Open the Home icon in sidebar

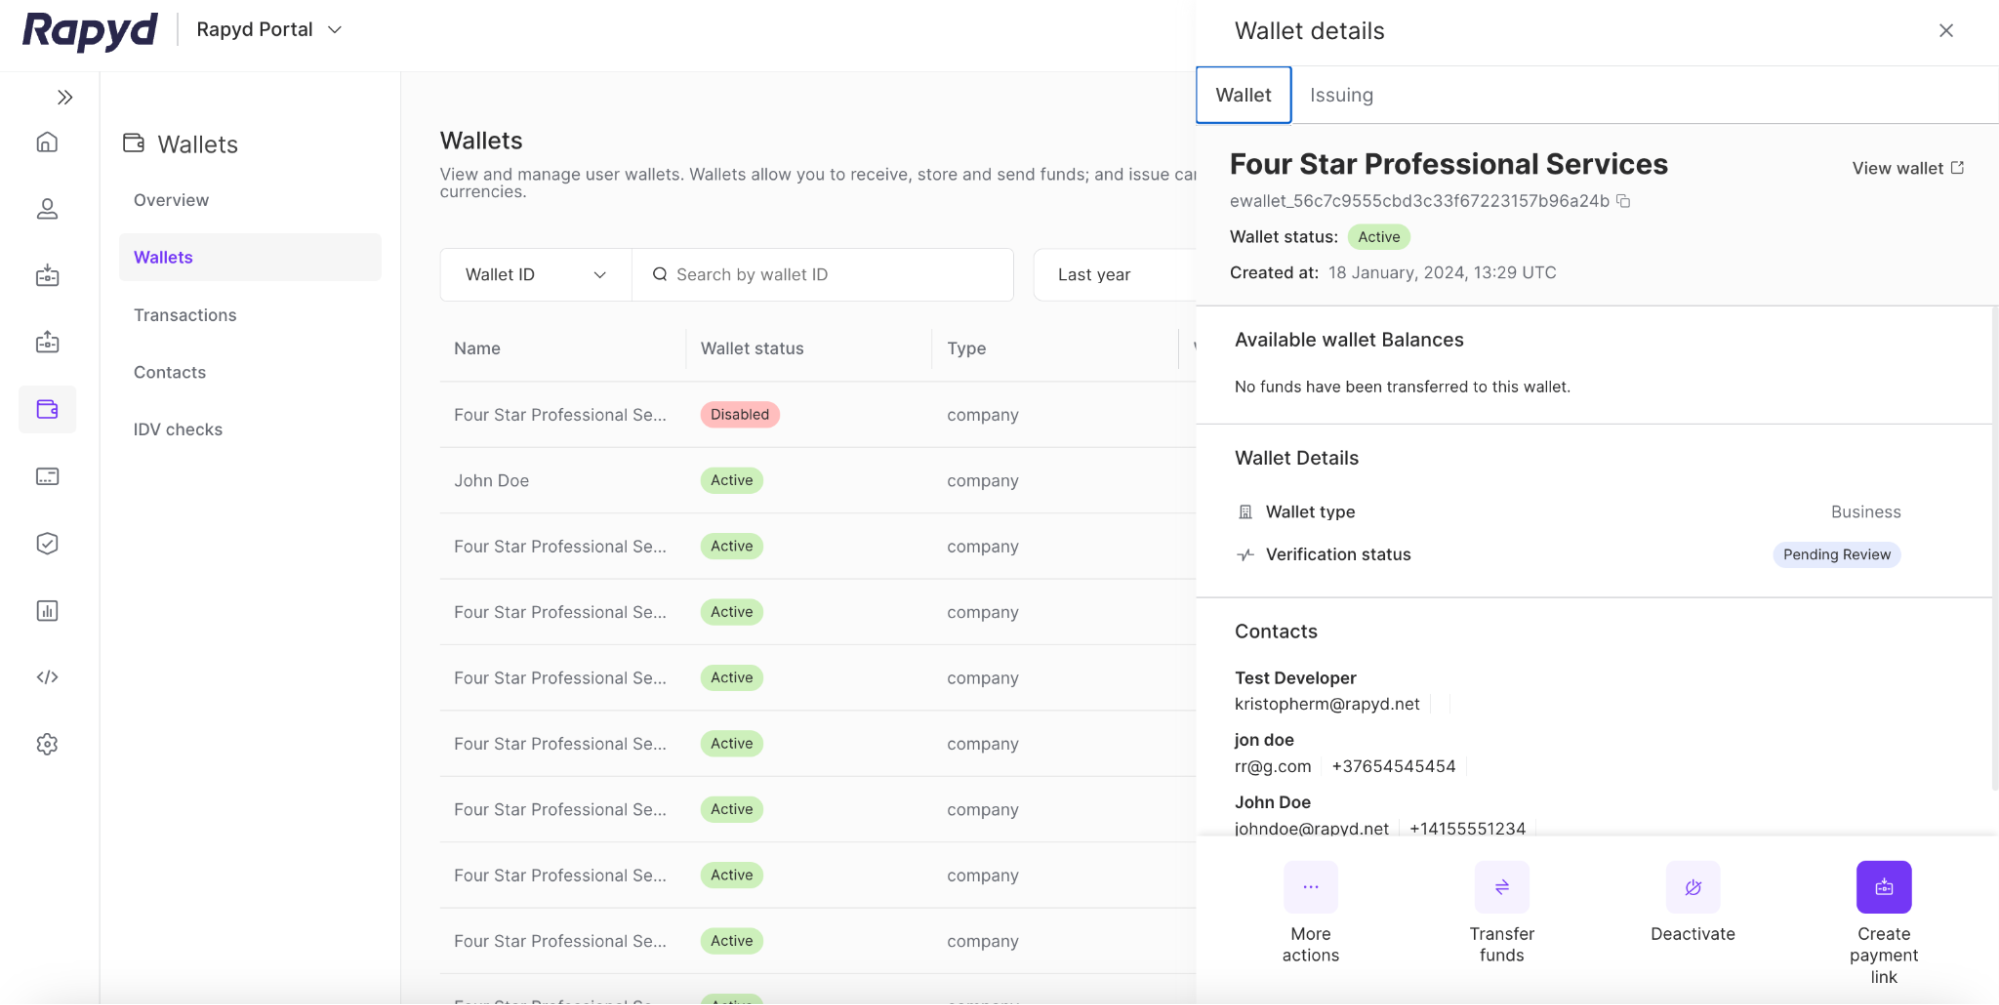47,142
